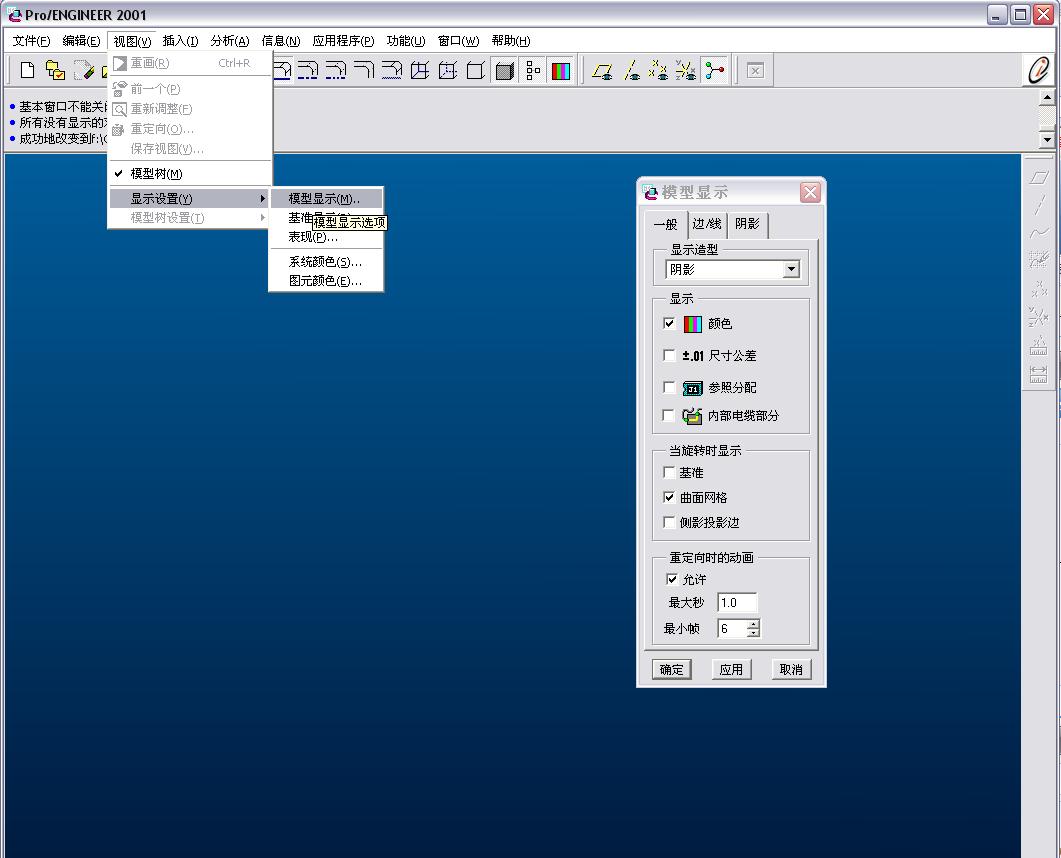Viewport: 1061px width, 858px height.
Task: Click message area scroll up arrow
Action: tap(1047, 98)
